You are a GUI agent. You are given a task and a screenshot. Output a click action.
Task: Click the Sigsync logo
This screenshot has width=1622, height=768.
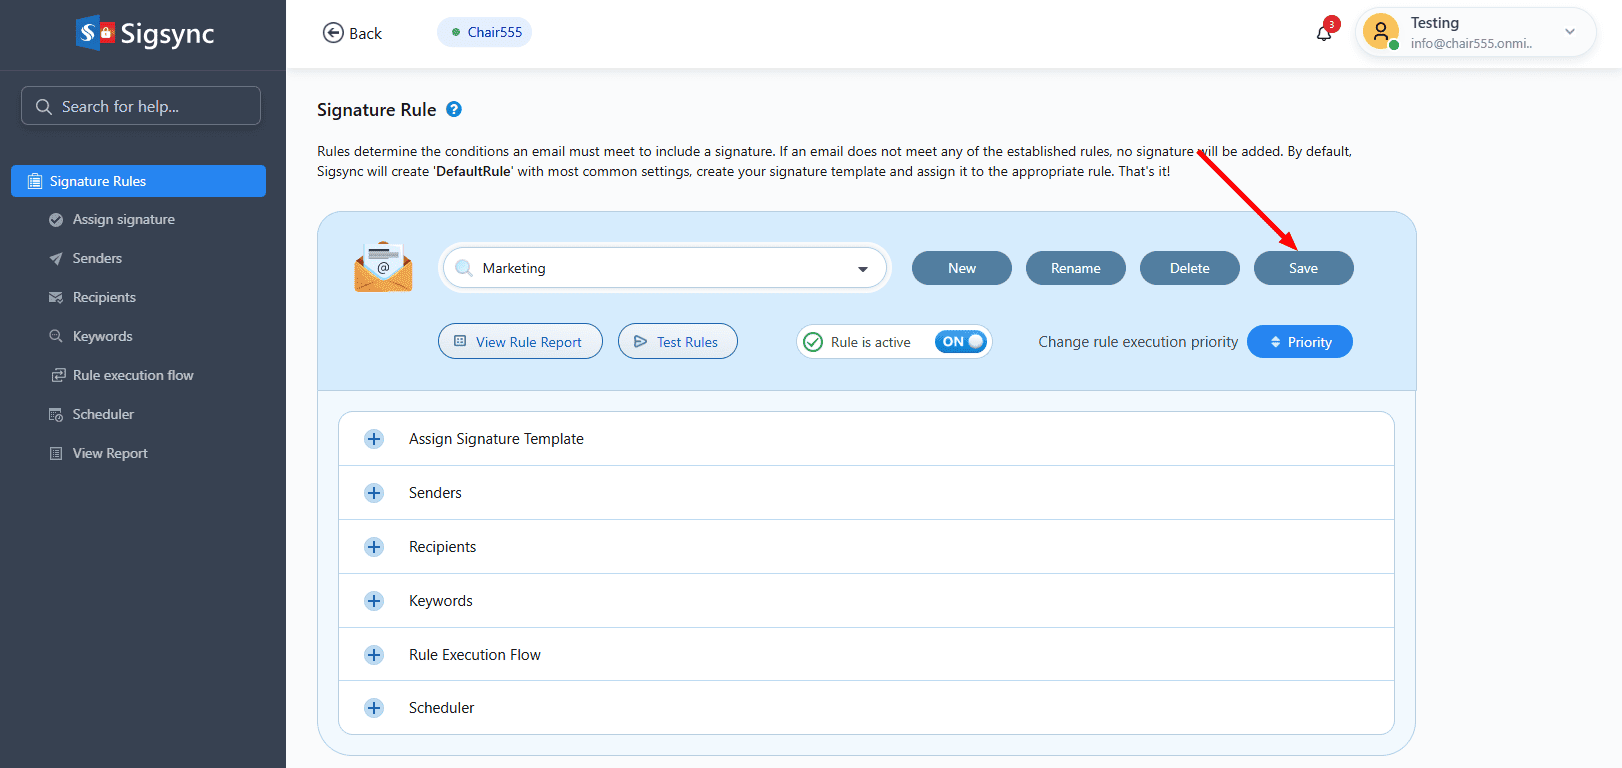[145, 33]
